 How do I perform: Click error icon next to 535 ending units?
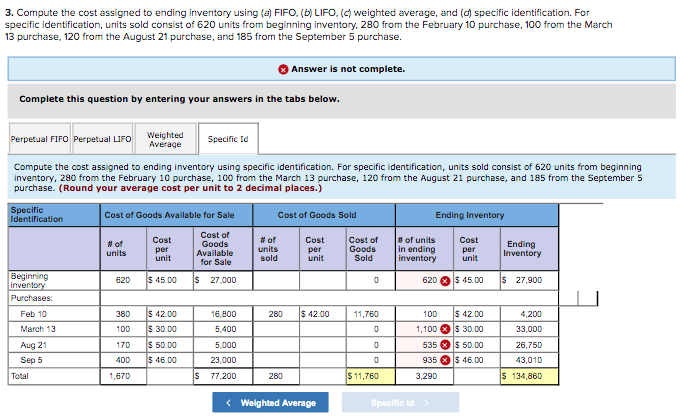[x=445, y=345]
